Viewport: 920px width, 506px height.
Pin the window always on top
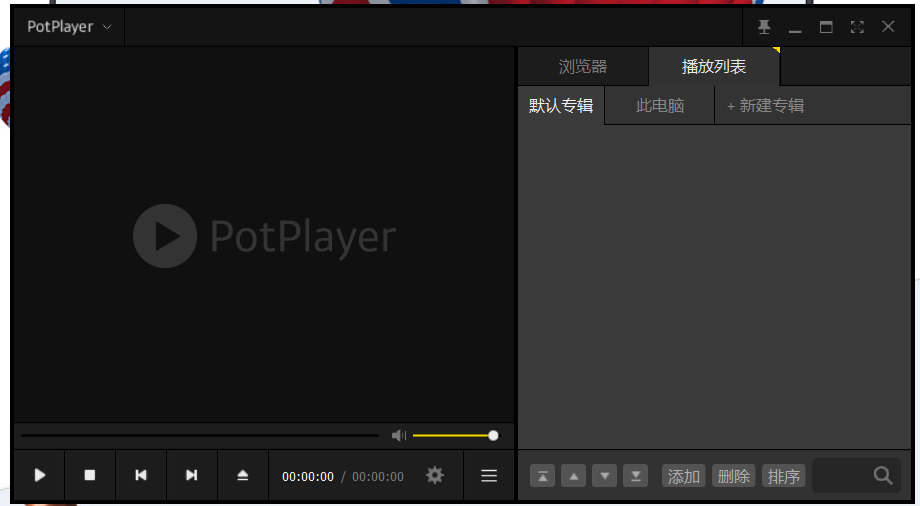(764, 27)
